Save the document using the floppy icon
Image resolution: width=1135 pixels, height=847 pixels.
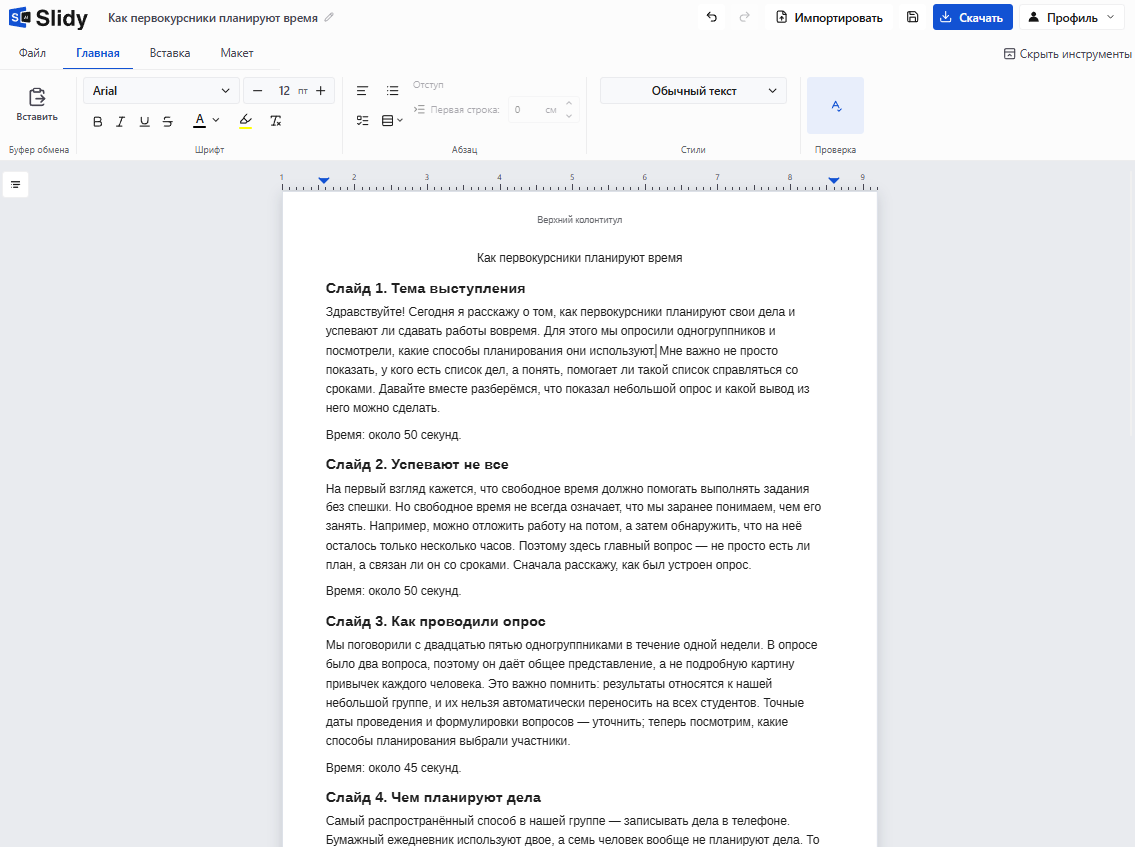[x=912, y=17]
